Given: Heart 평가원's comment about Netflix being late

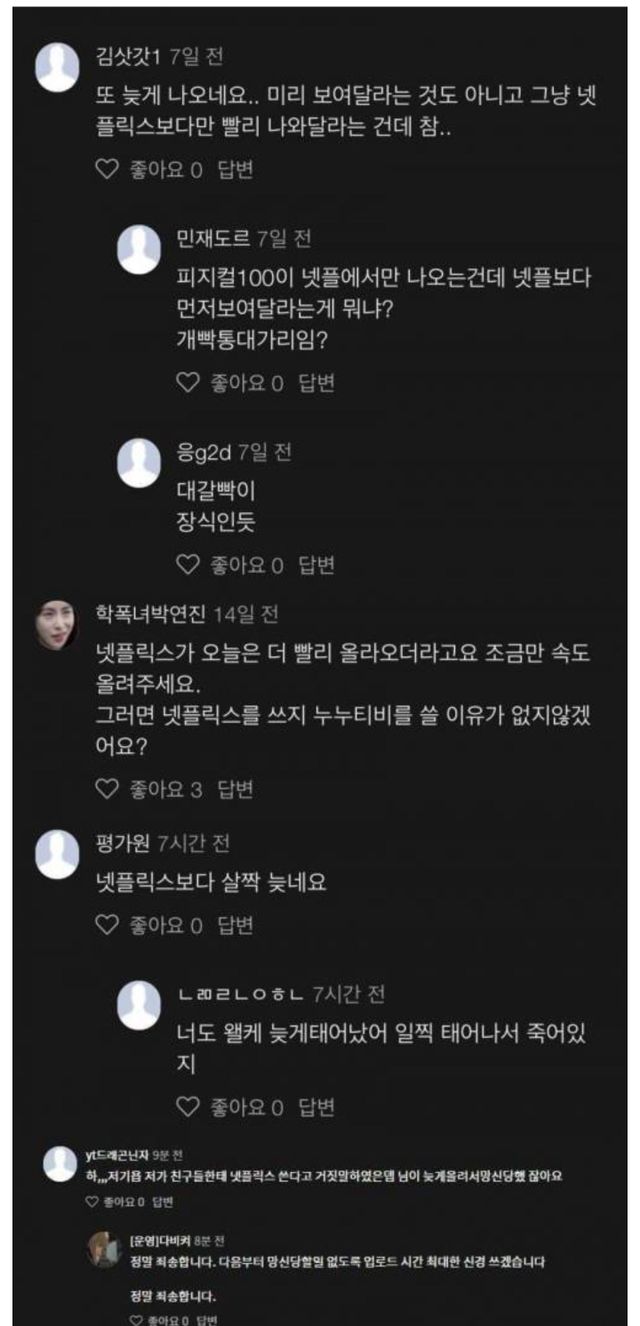Looking at the screenshot, I should pyautogui.click(x=106, y=925).
